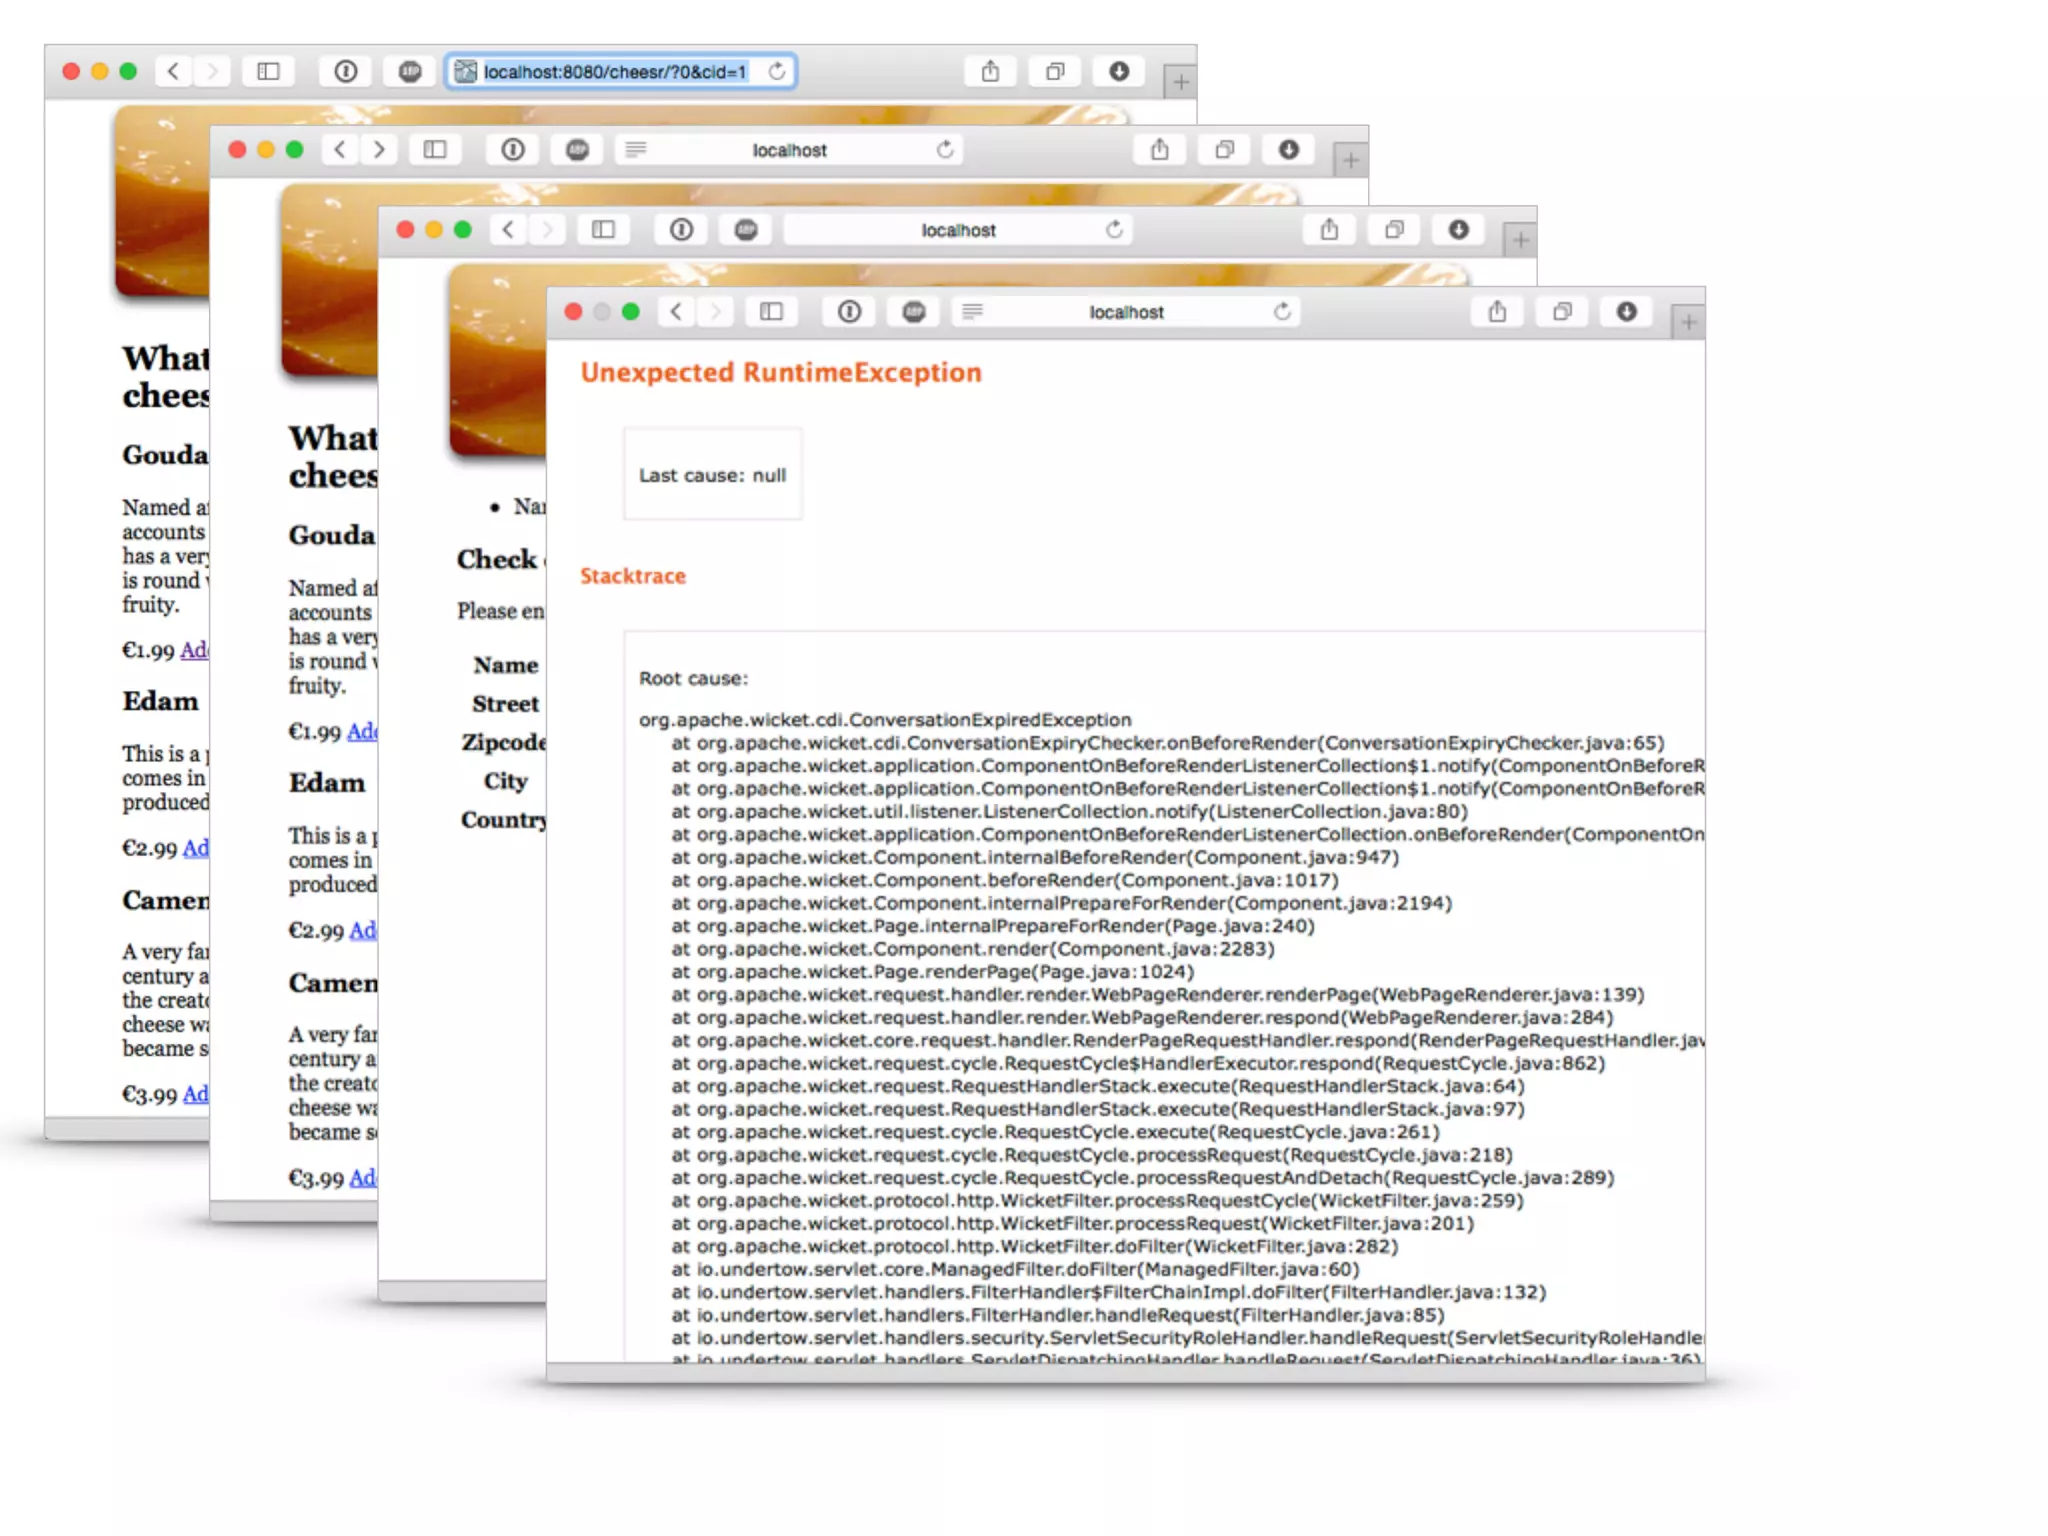
Task: Click the Downloads icon in the rearmost window
Action: pos(1119,71)
